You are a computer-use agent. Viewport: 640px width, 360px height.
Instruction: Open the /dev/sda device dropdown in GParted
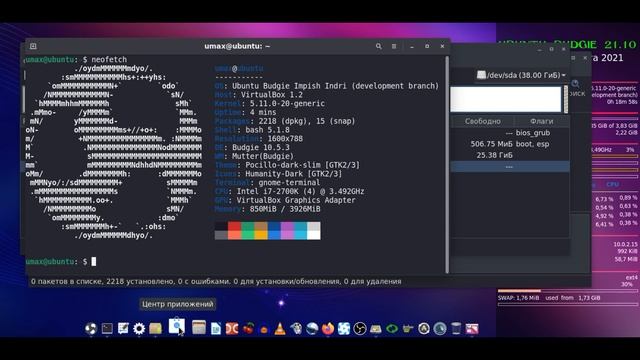point(522,75)
